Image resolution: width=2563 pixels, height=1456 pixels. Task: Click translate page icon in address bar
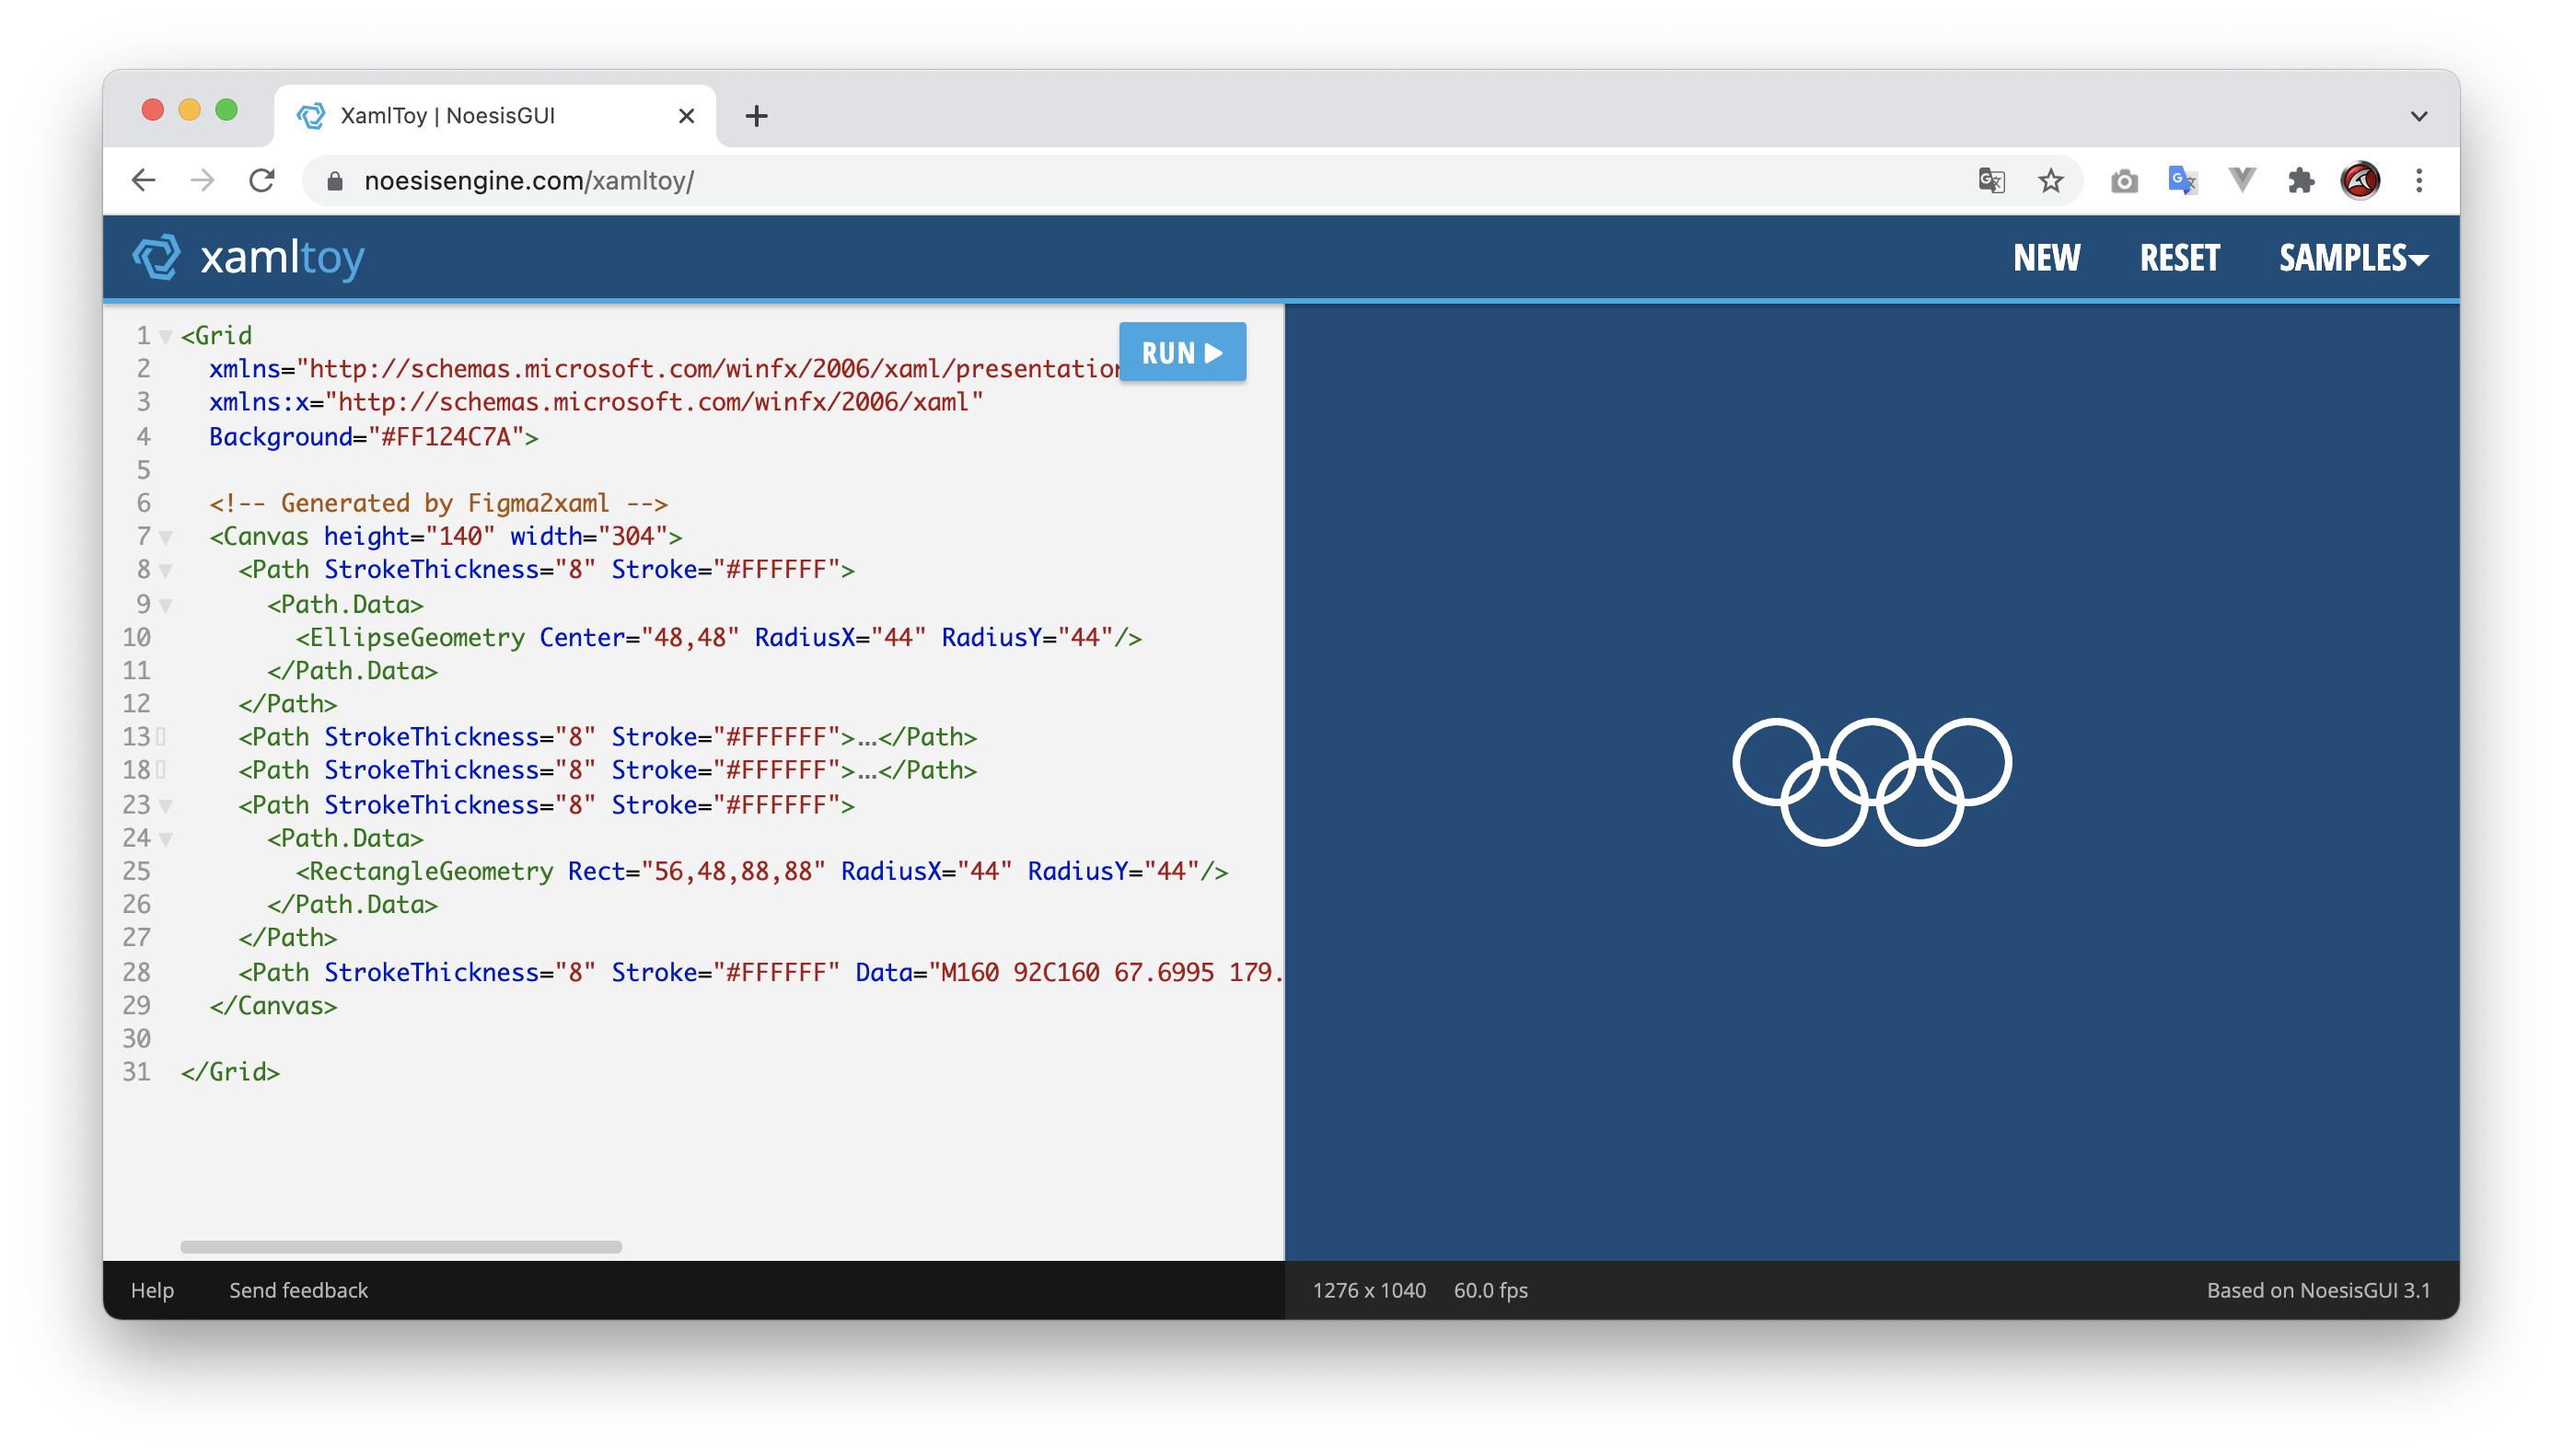coord(1991,181)
